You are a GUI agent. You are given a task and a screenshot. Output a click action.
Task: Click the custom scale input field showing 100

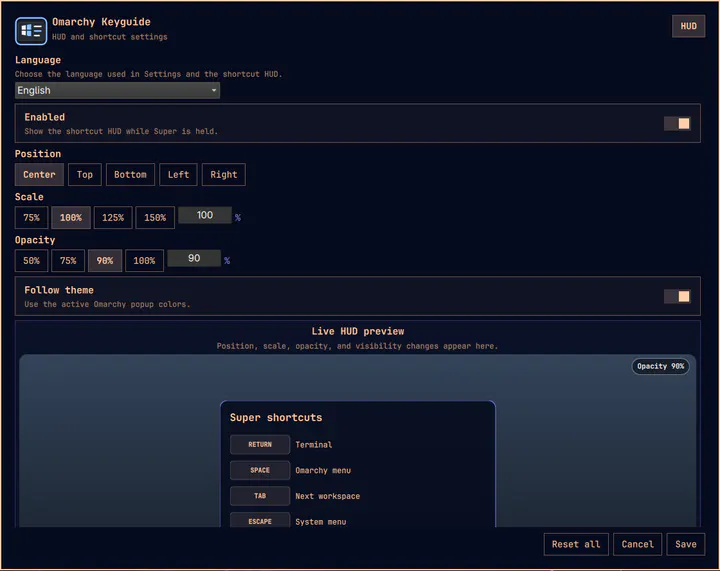[x=205, y=215]
